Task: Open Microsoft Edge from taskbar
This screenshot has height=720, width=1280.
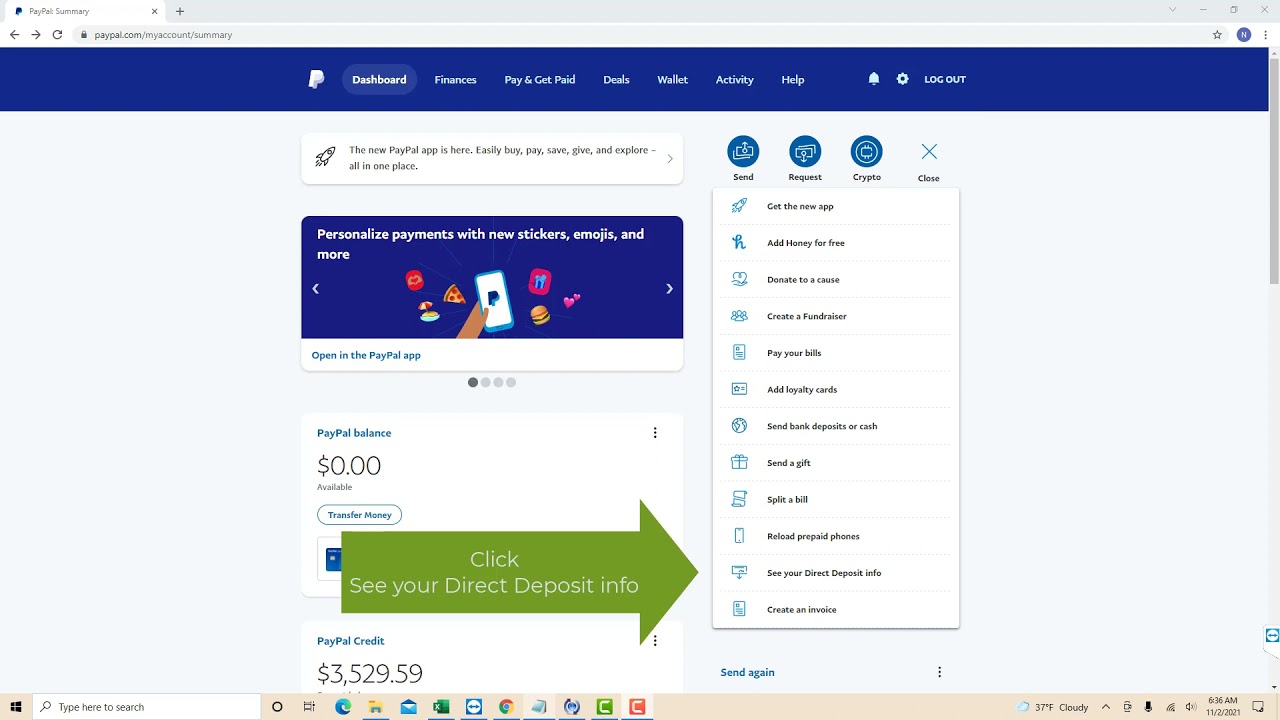Action: pos(343,707)
